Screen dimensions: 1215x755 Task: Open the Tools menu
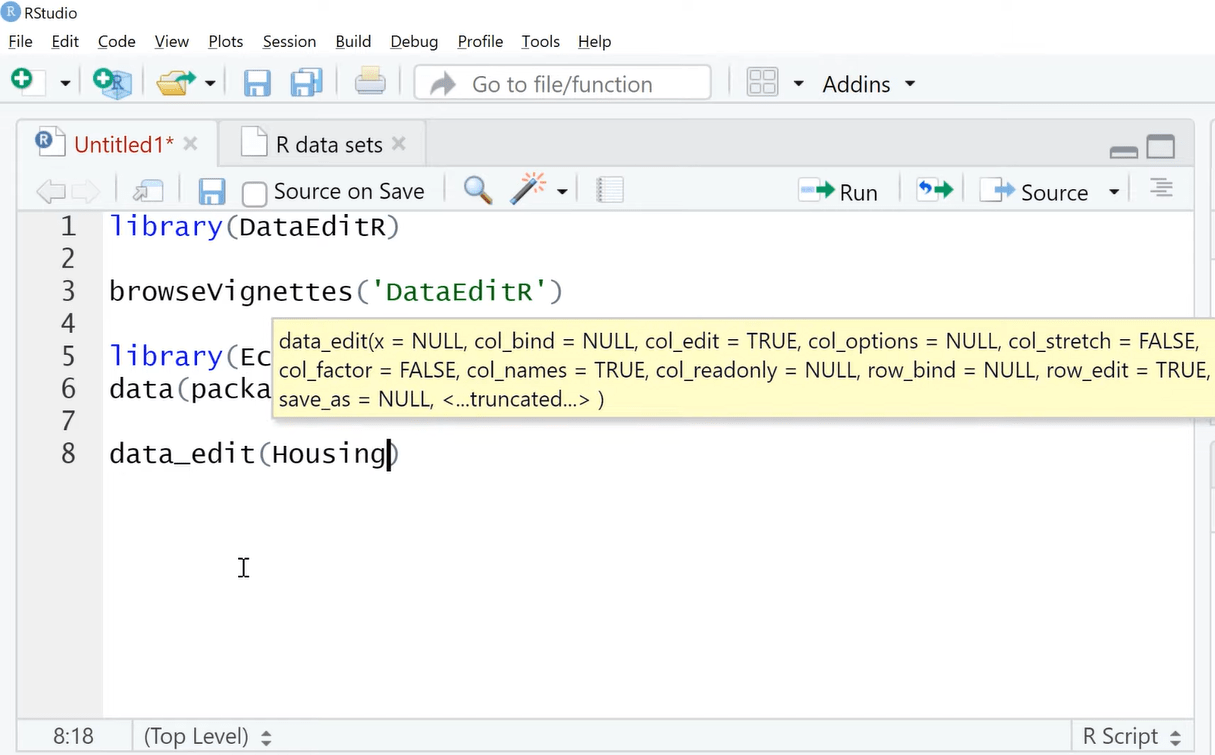pos(540,41)
